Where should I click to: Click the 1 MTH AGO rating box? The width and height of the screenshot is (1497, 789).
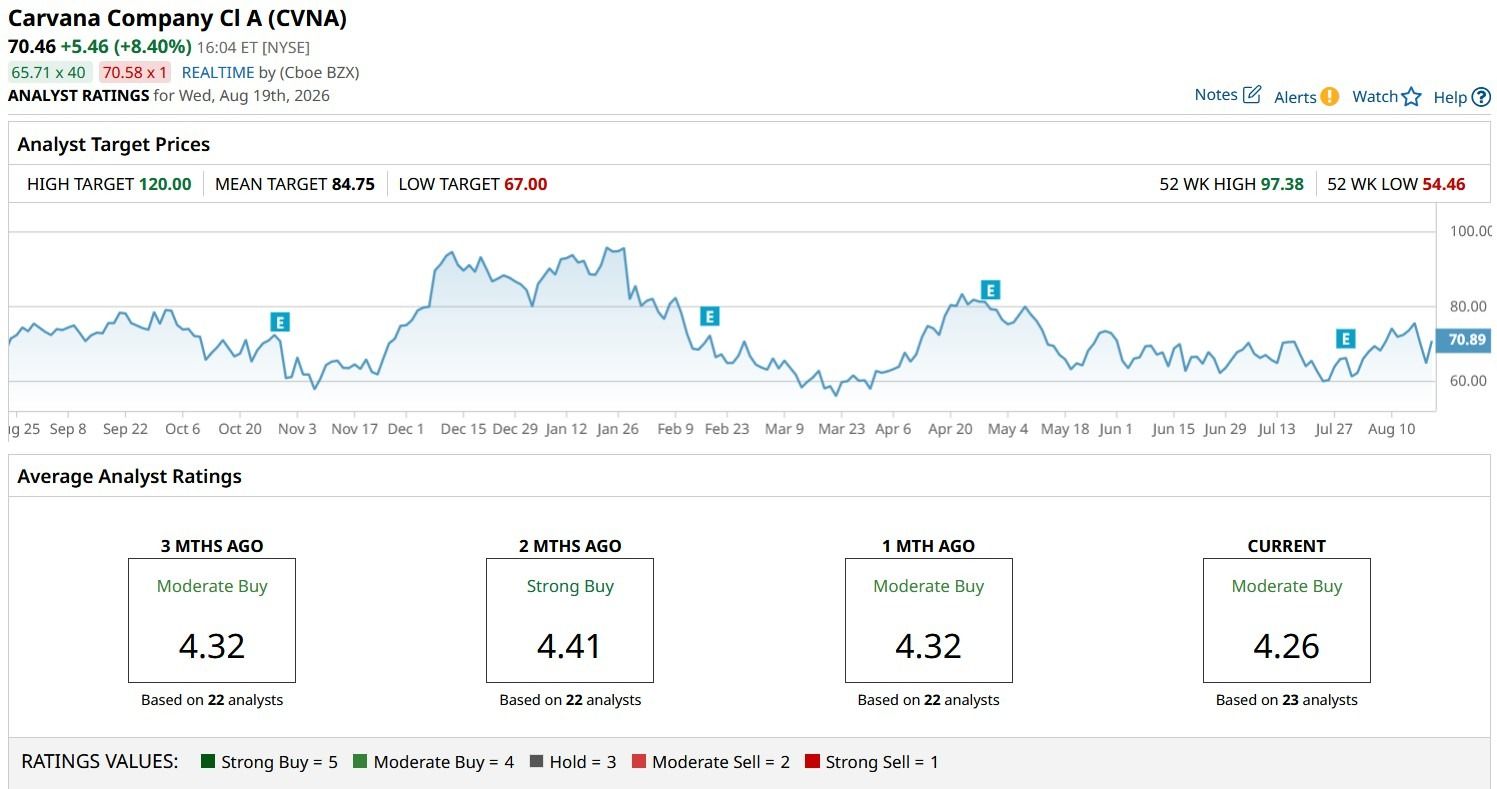(929, 620)
